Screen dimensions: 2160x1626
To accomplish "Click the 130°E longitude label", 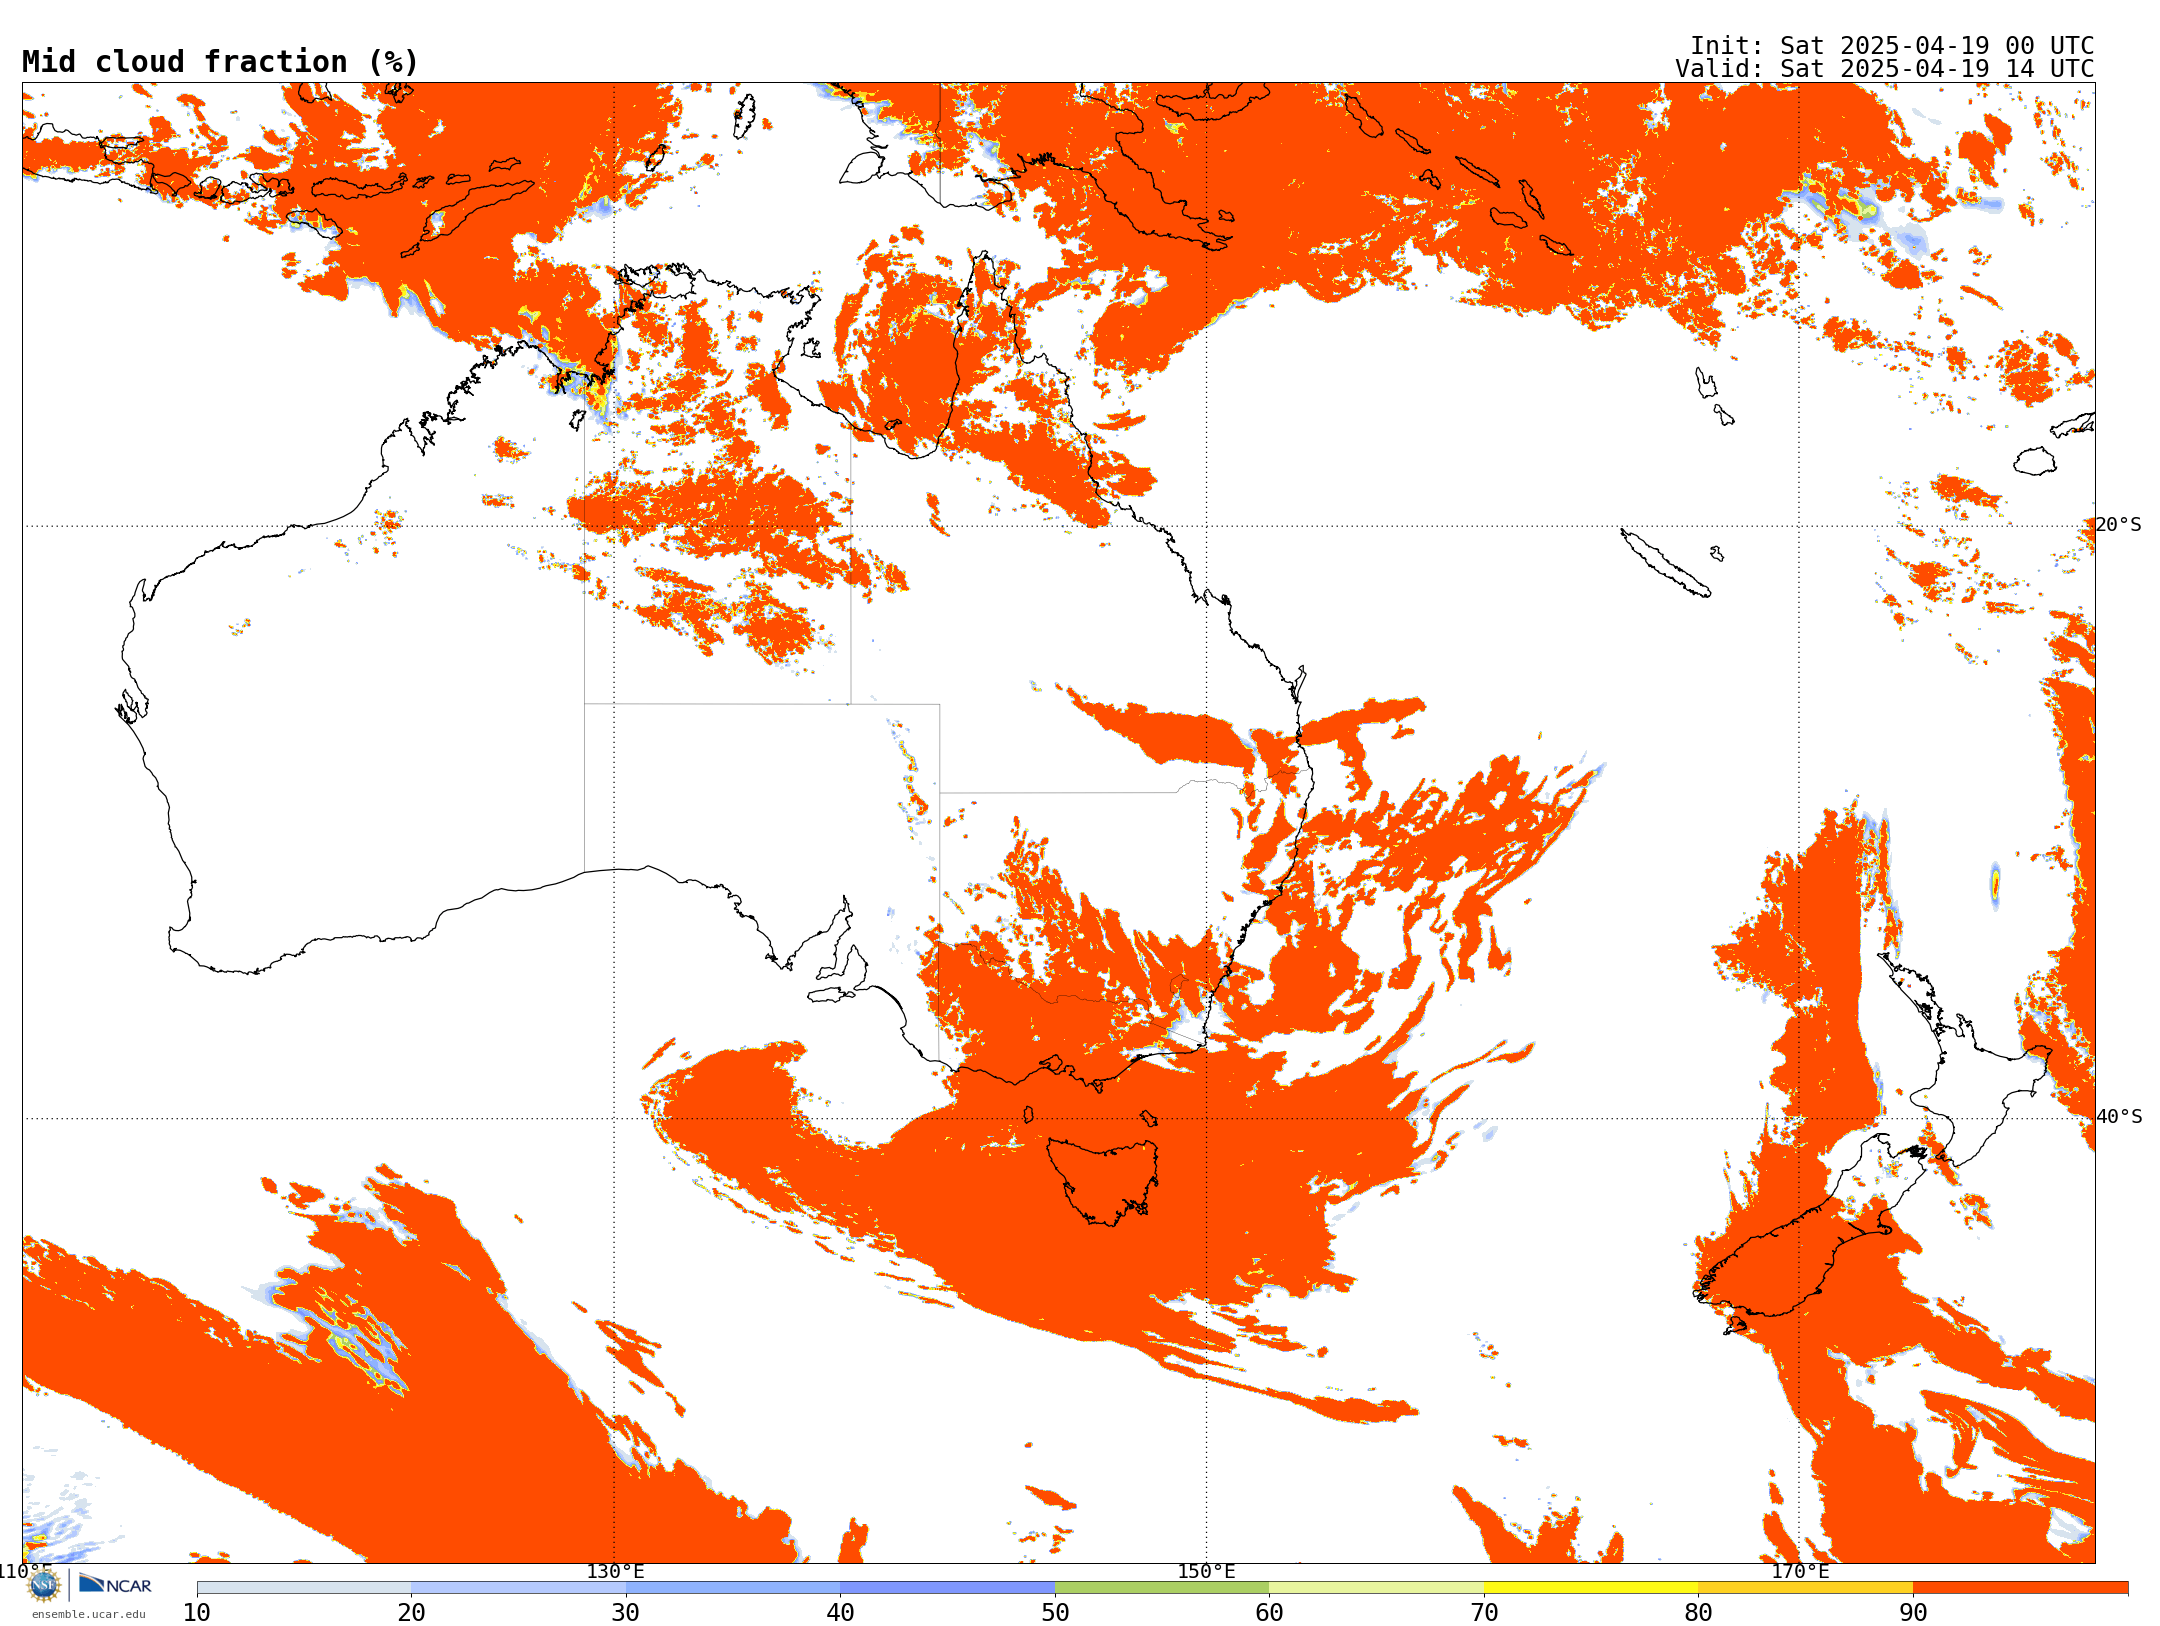I will coord(615,1571).
